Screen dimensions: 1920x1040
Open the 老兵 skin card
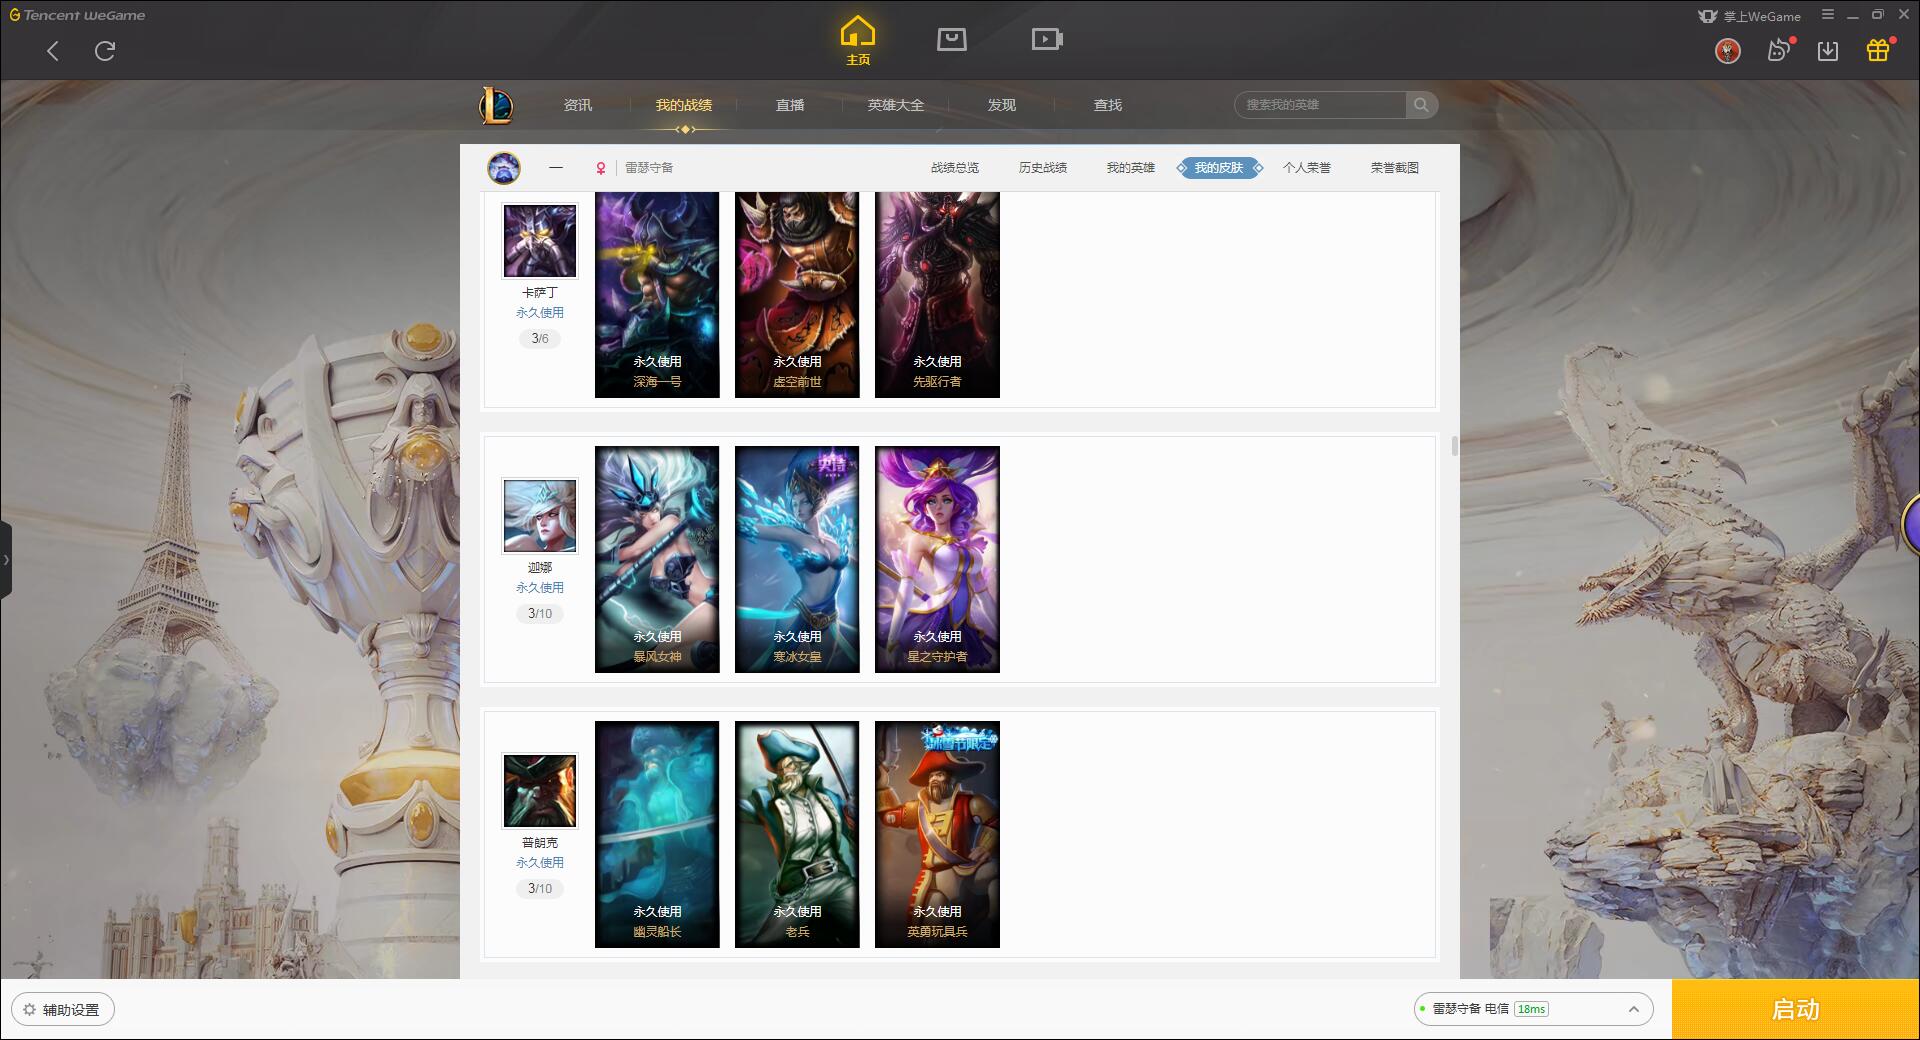(x=797, y=834)
